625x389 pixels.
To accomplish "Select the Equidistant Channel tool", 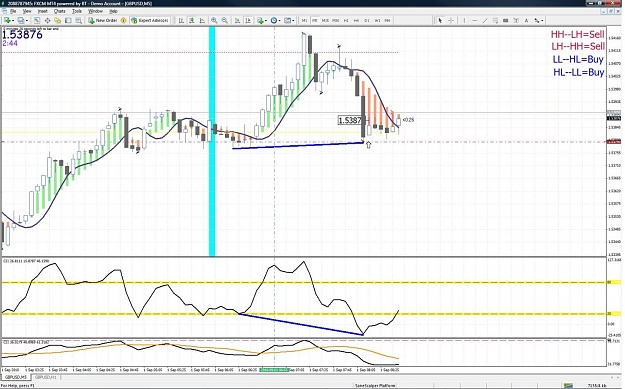I will (495, 20).
